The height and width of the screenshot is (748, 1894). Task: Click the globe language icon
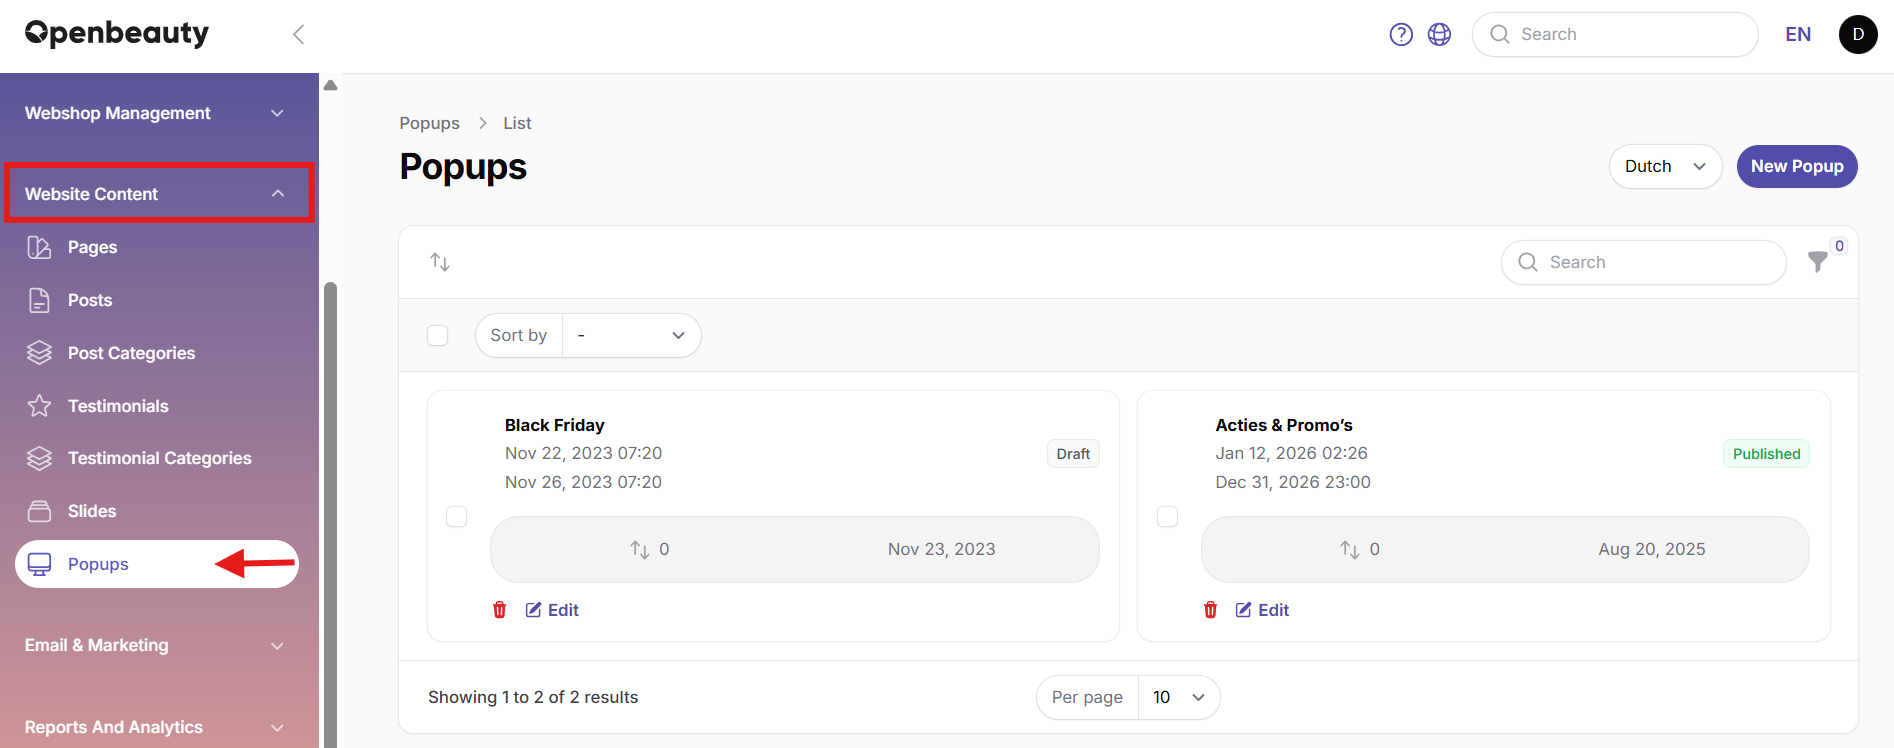[1439, 35]
